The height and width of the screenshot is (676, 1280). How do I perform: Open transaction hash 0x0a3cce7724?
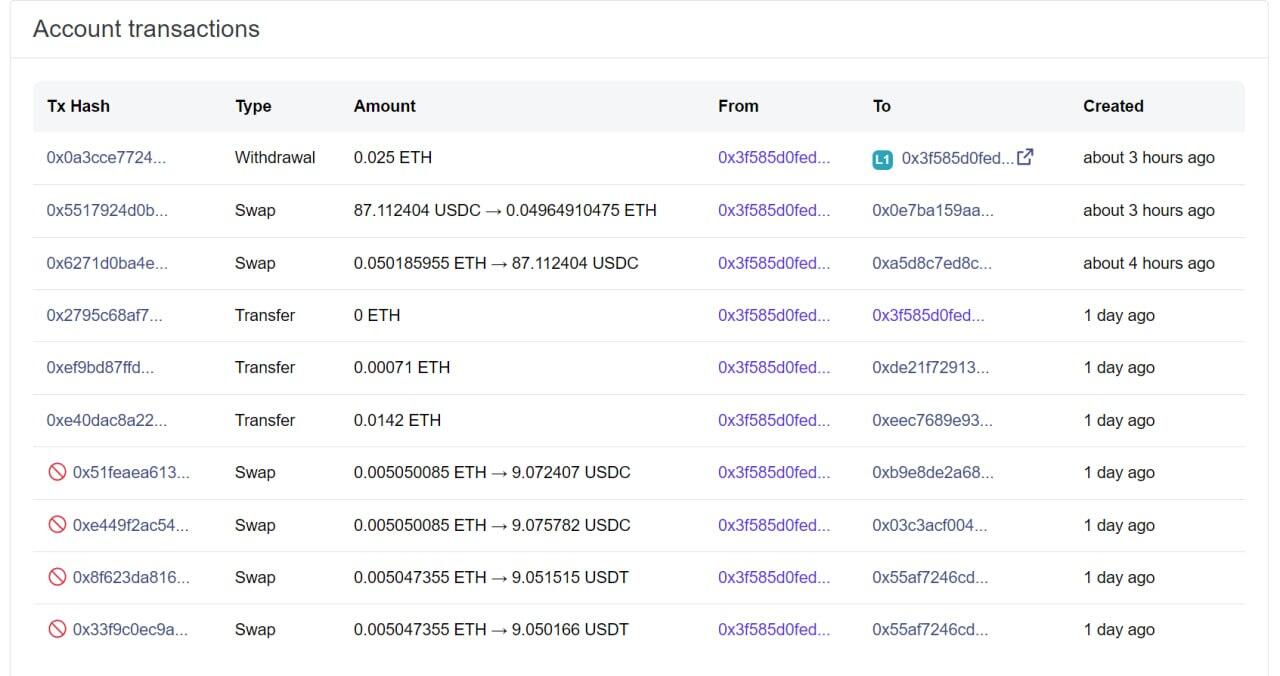point(106,158)
